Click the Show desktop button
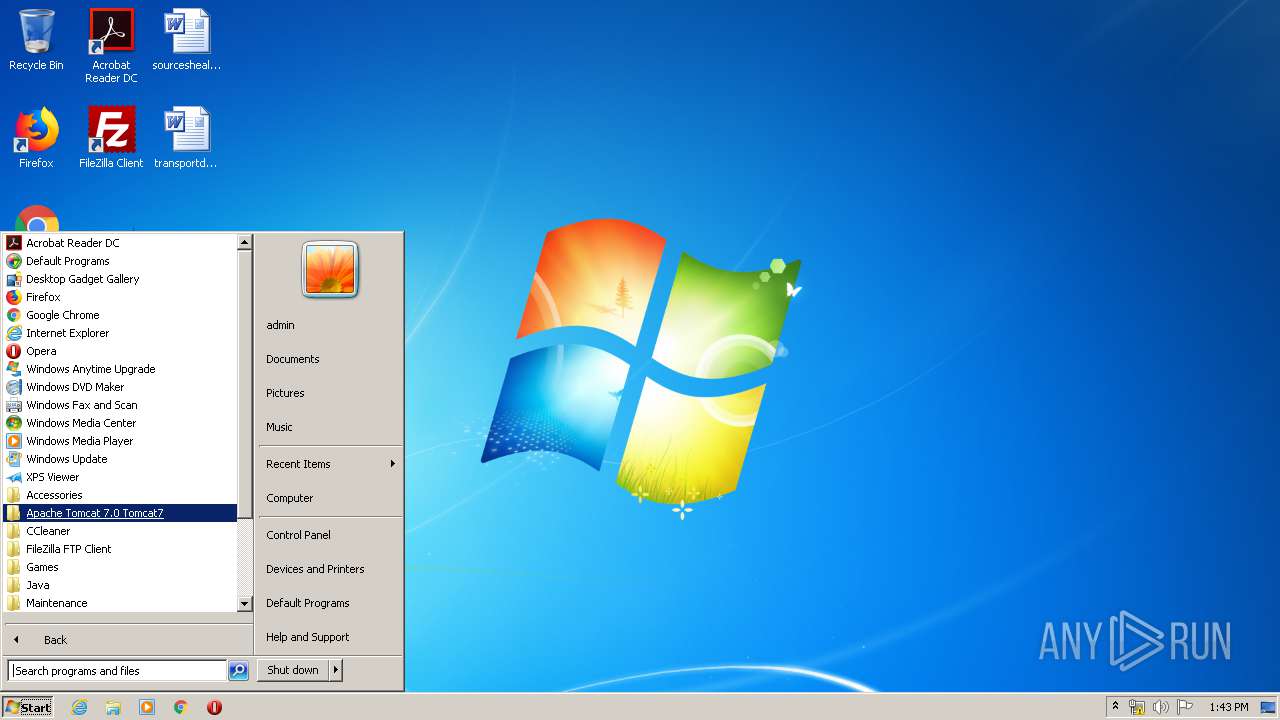1280x720 pixels. [1269, 707]
